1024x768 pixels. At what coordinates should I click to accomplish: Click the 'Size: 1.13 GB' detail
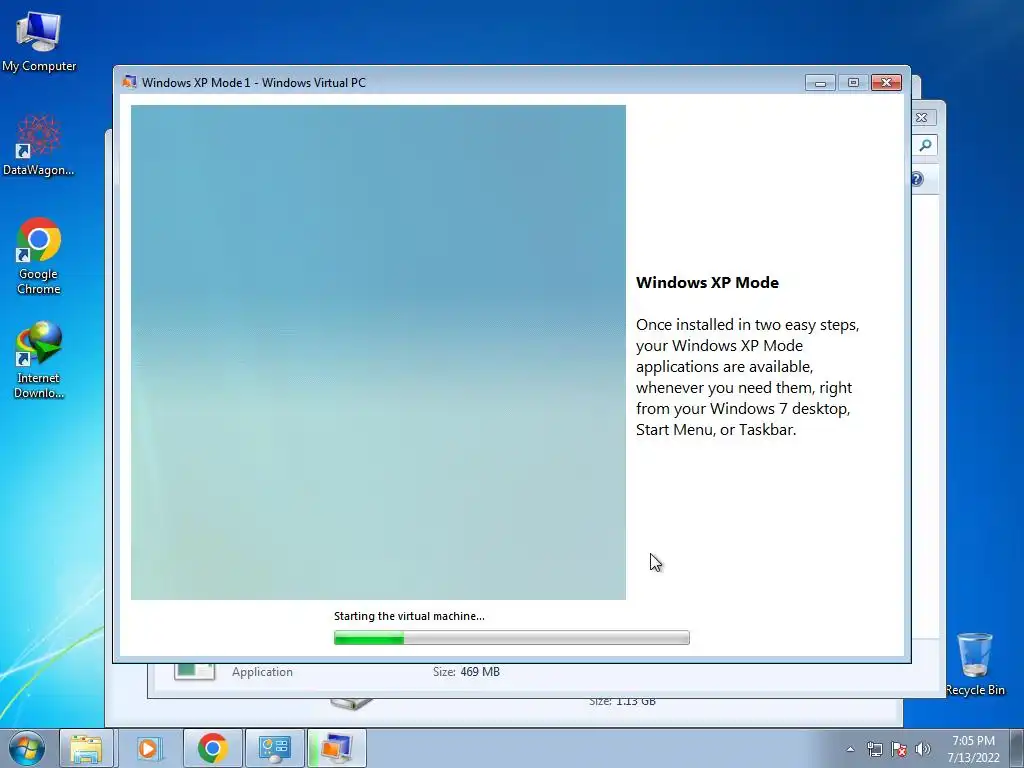(x=622, y=702)
